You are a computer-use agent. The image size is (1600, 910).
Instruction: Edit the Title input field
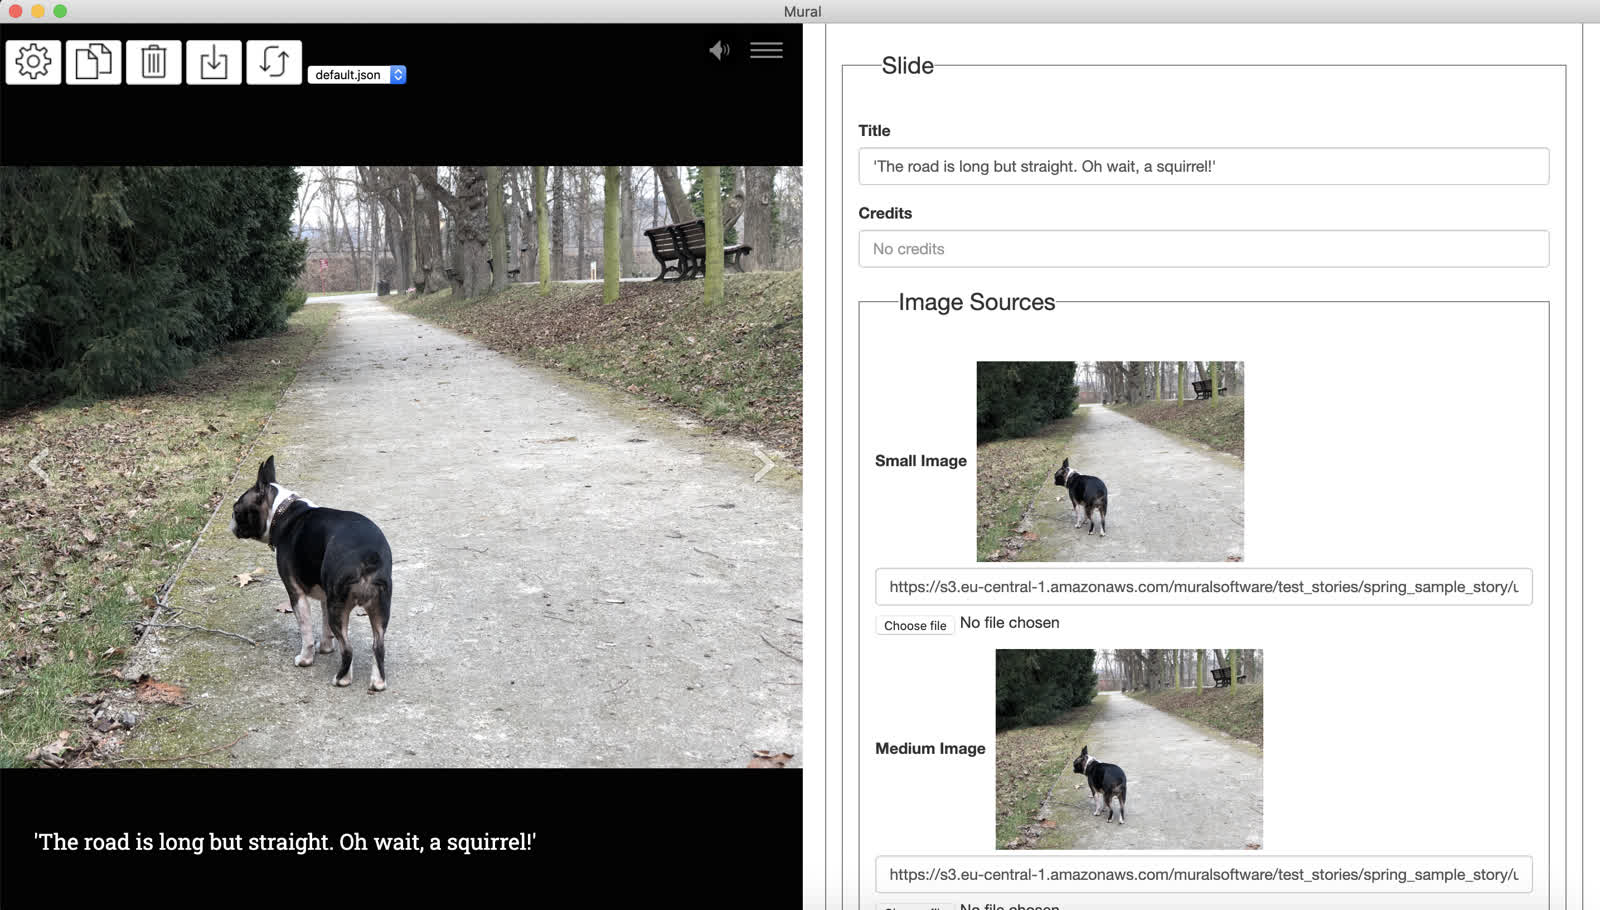1203,166
